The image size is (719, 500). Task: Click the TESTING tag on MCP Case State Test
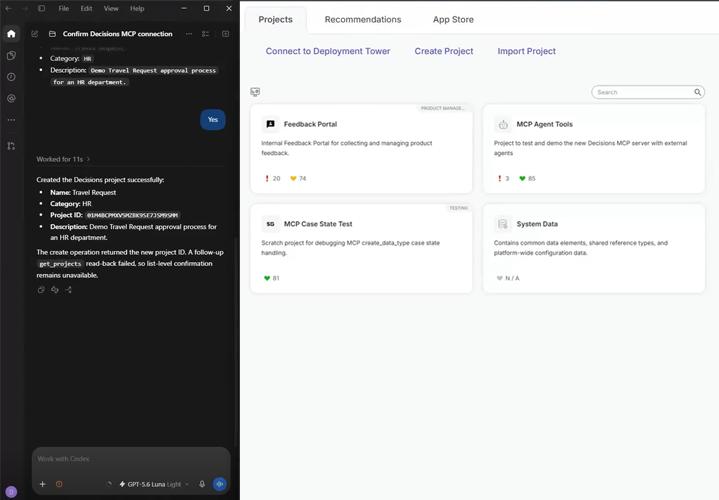459,208
